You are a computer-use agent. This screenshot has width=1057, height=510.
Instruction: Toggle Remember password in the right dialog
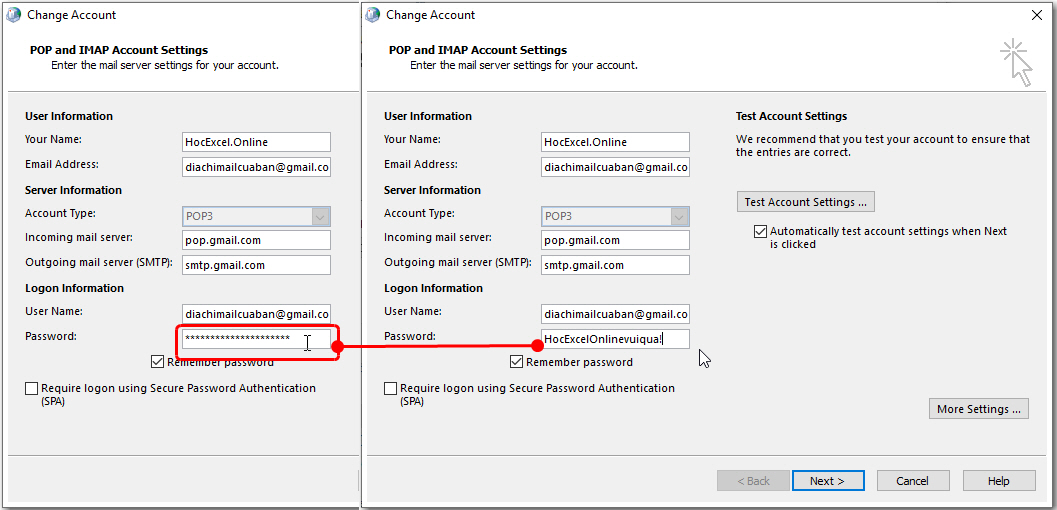click(x=517, y=362)
